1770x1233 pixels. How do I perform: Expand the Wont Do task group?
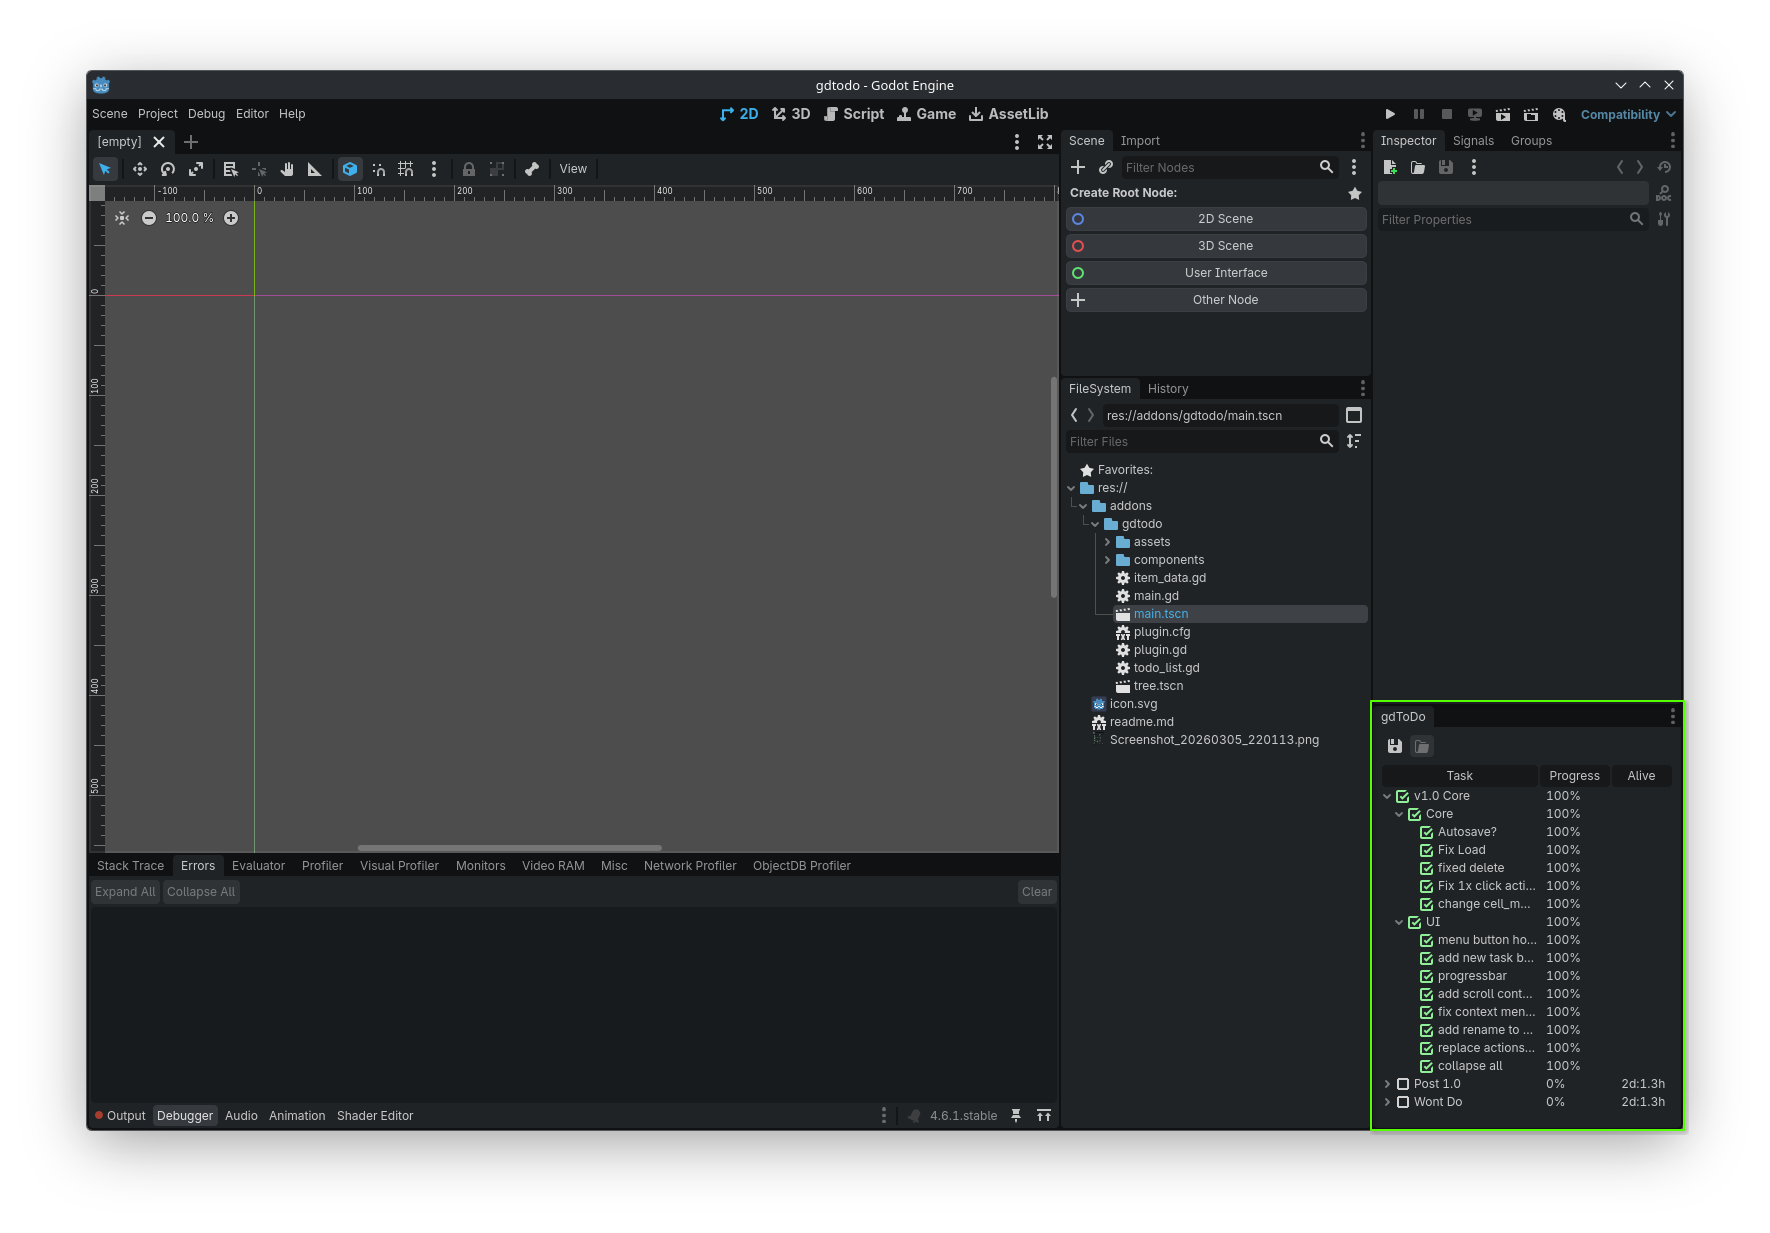(1387, 1102)
